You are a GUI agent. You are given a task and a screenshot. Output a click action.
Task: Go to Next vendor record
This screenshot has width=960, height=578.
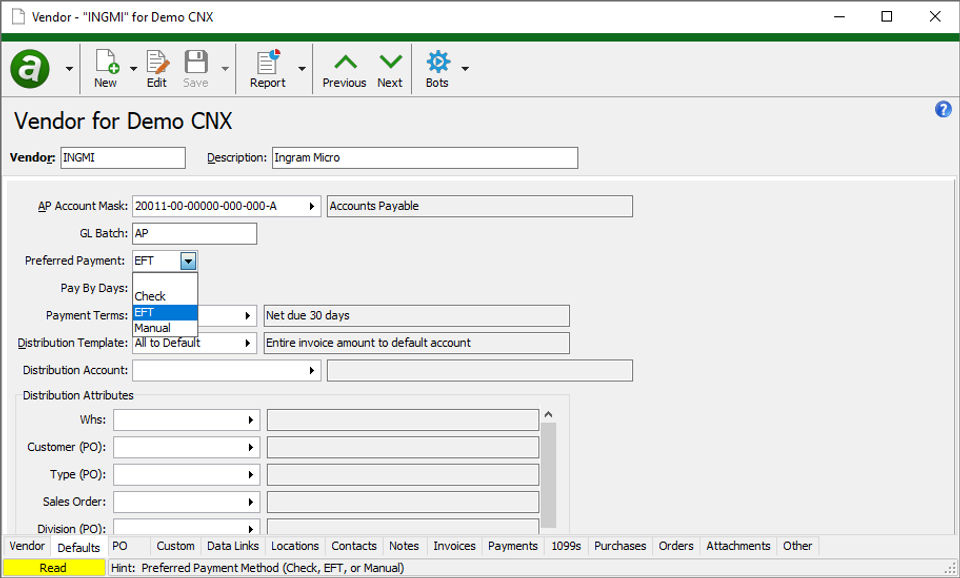pyautogui.click(x=390, y=69)
